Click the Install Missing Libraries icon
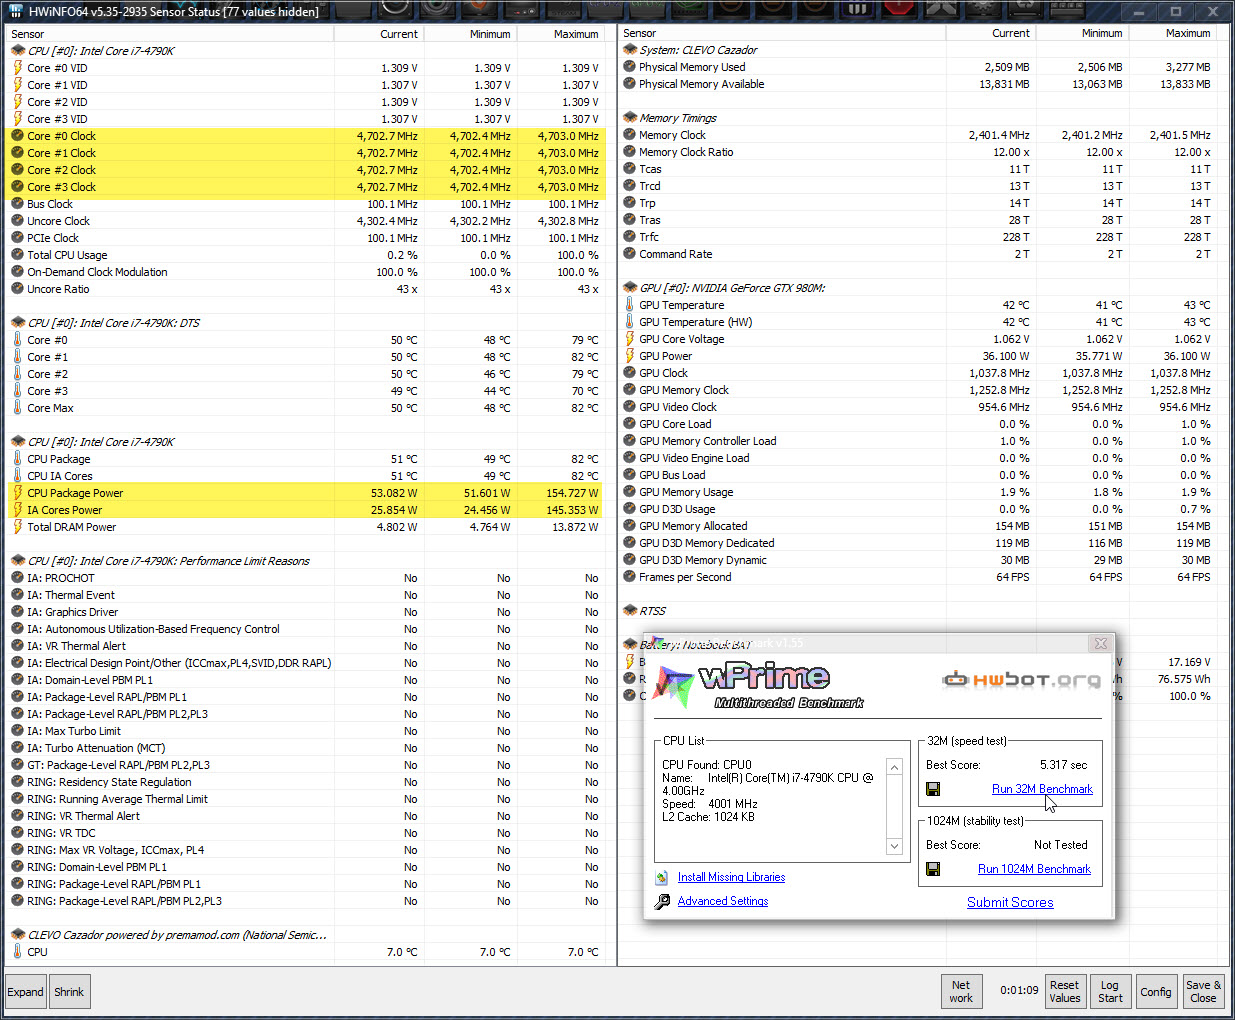The height and width of the screenshot is (1020, 1235). coord(662,877)
